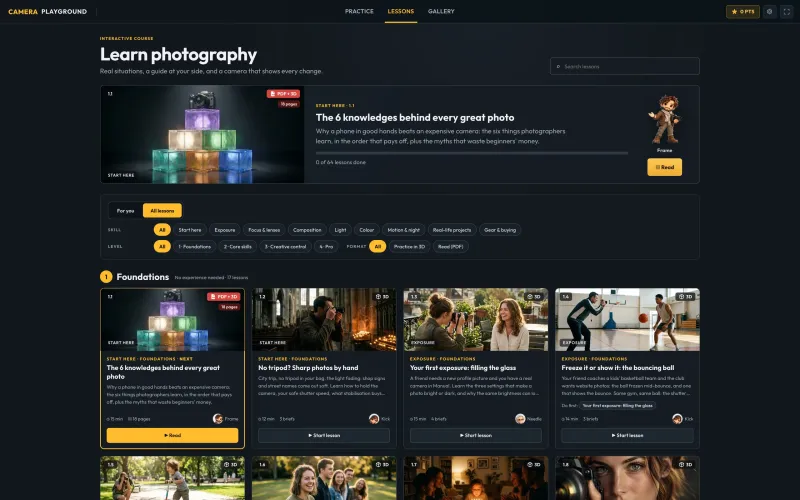Screen dimensions: 800x500
Task: Filter skills by Colour
Action: pos(367,230)
